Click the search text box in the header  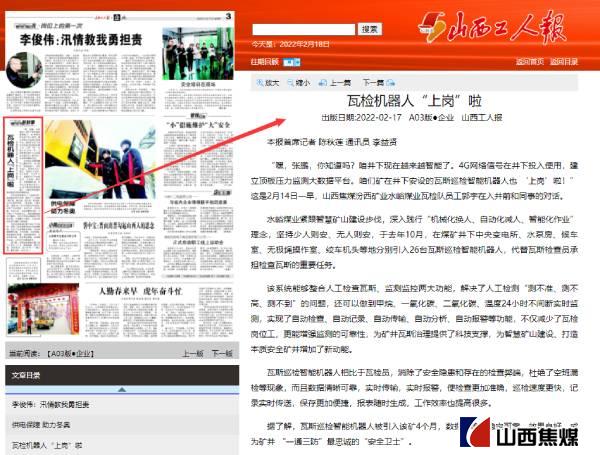[x=304, y=29]
